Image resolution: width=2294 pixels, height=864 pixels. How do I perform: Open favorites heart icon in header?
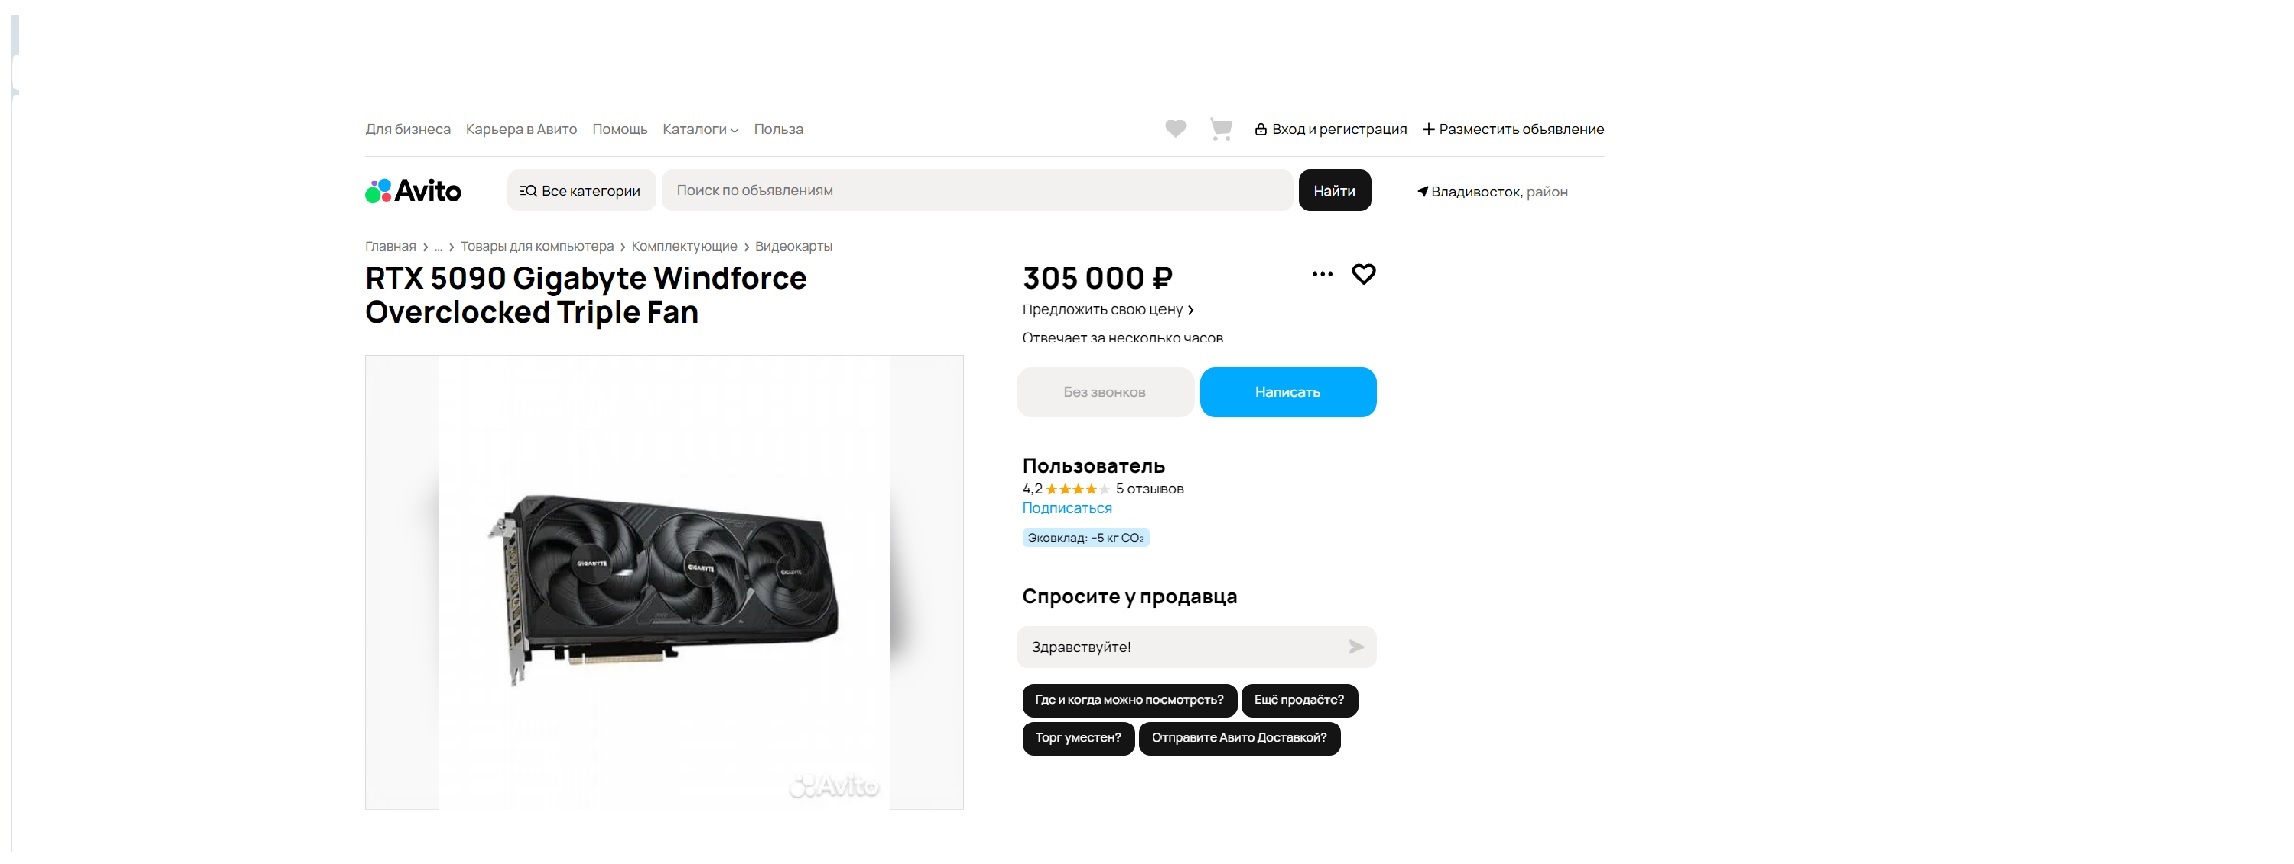tap(1175, 128)
